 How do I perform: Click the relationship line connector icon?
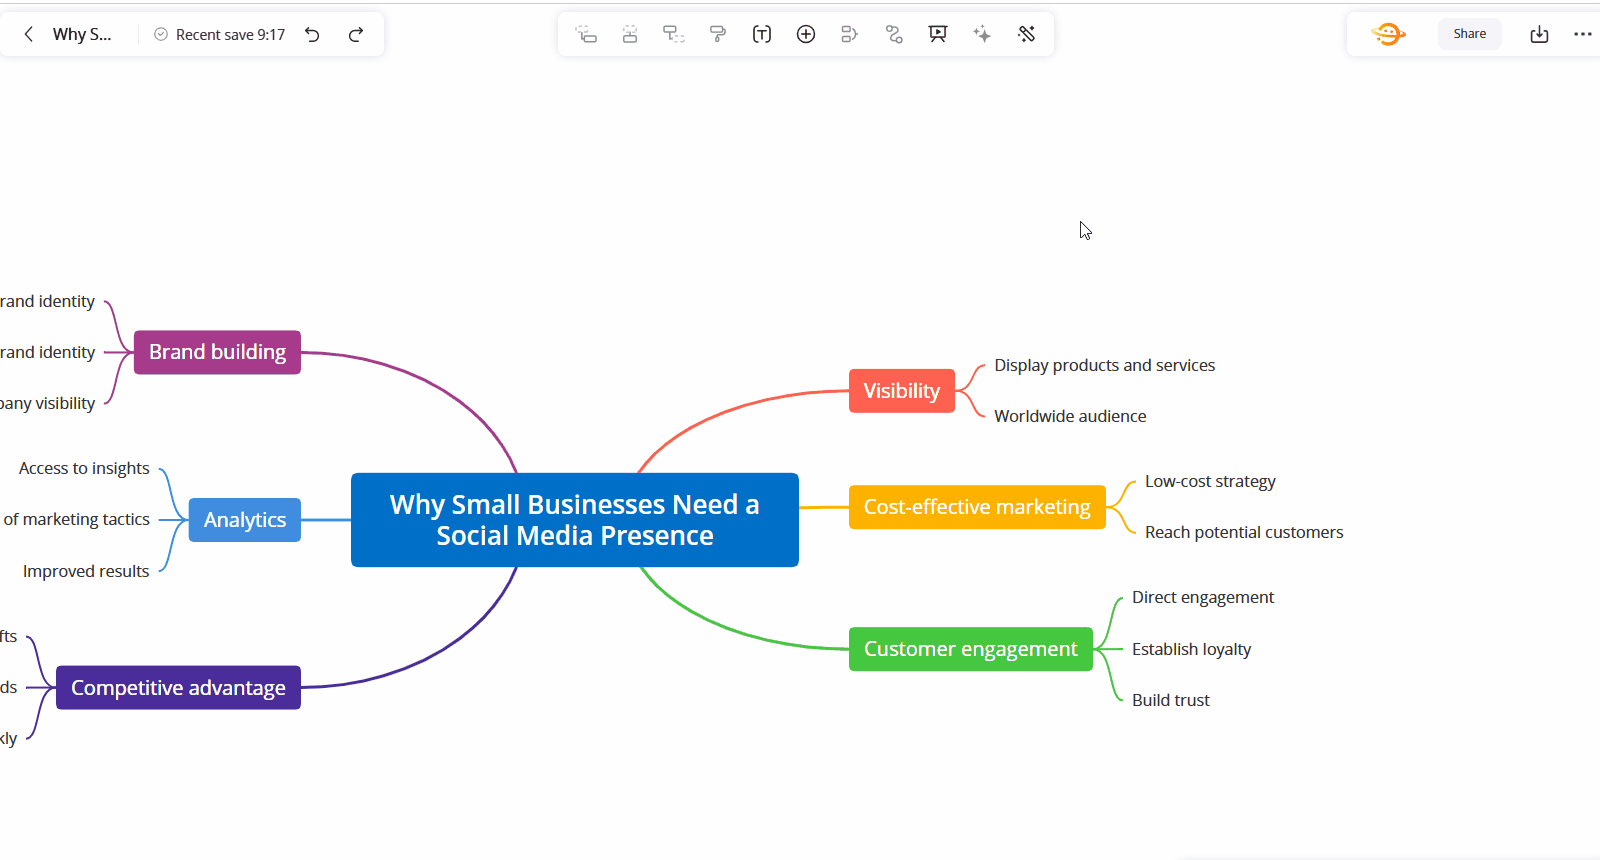(x=894, y=34)
